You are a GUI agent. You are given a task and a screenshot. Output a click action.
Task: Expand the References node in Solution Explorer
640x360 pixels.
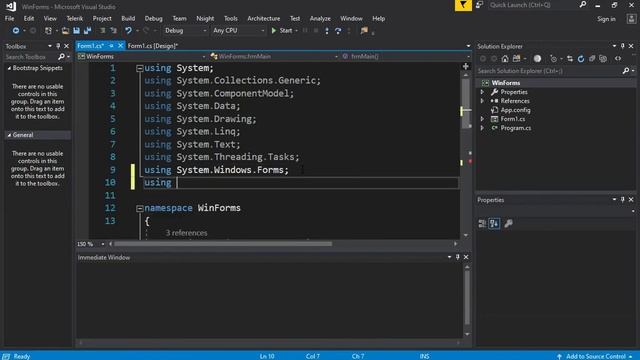tap(482, 101)
